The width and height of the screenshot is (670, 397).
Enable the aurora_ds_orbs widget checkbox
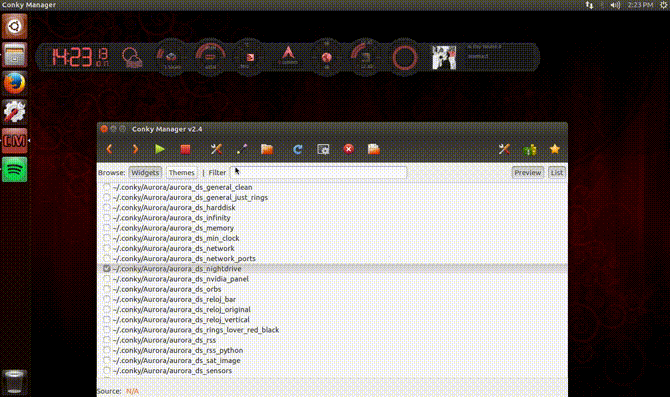tap(107, 289)
